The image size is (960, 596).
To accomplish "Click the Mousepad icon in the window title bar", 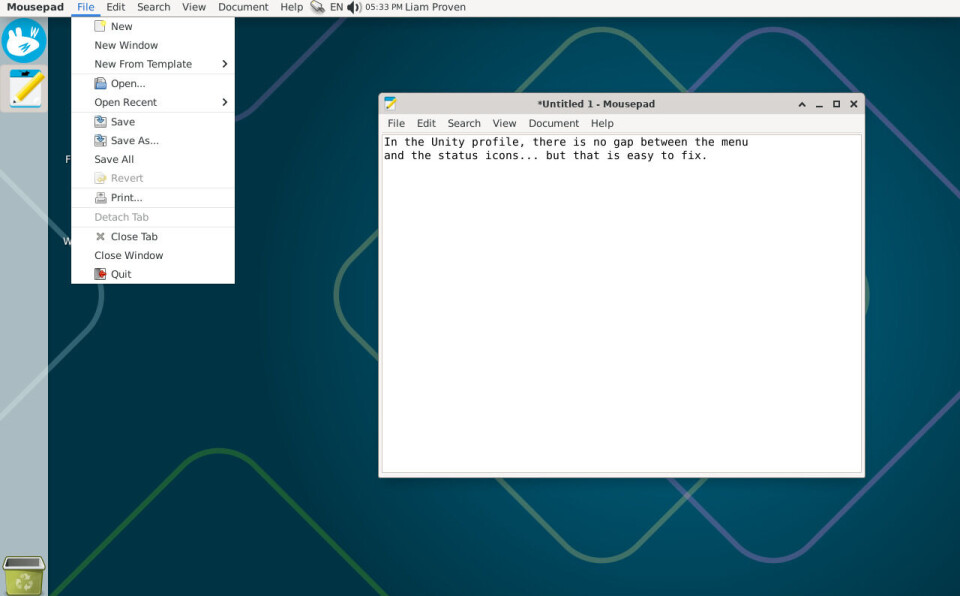I will [x=391, y=104].
